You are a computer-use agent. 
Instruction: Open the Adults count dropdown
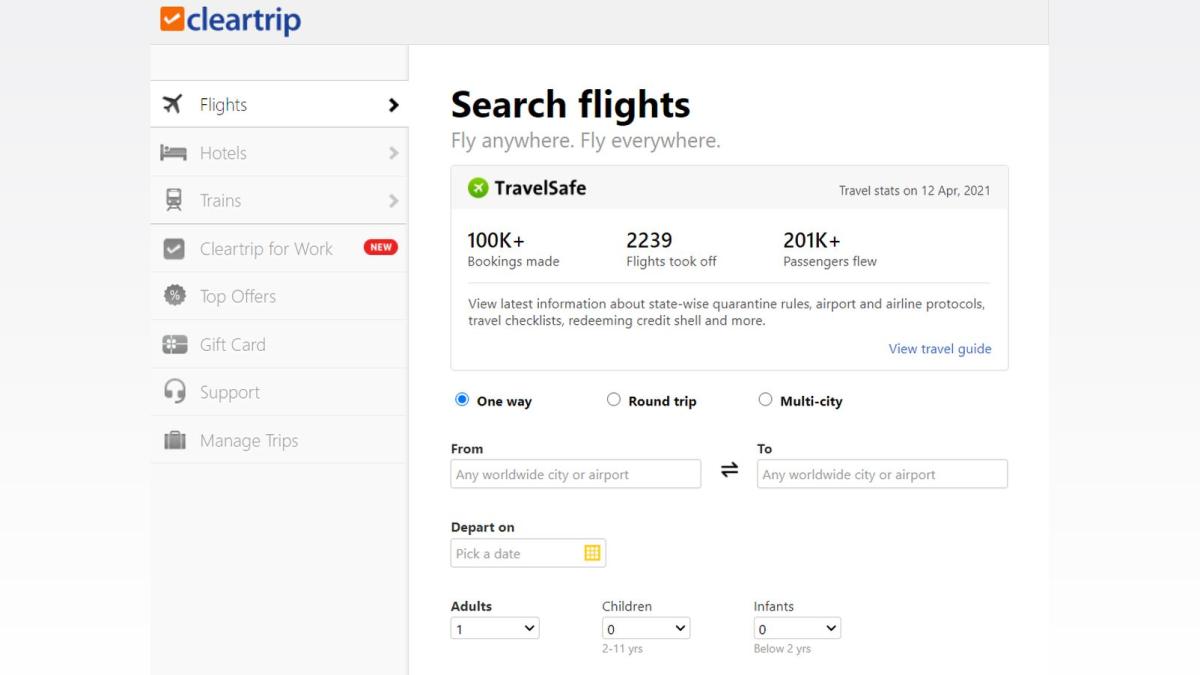[494, 628]
